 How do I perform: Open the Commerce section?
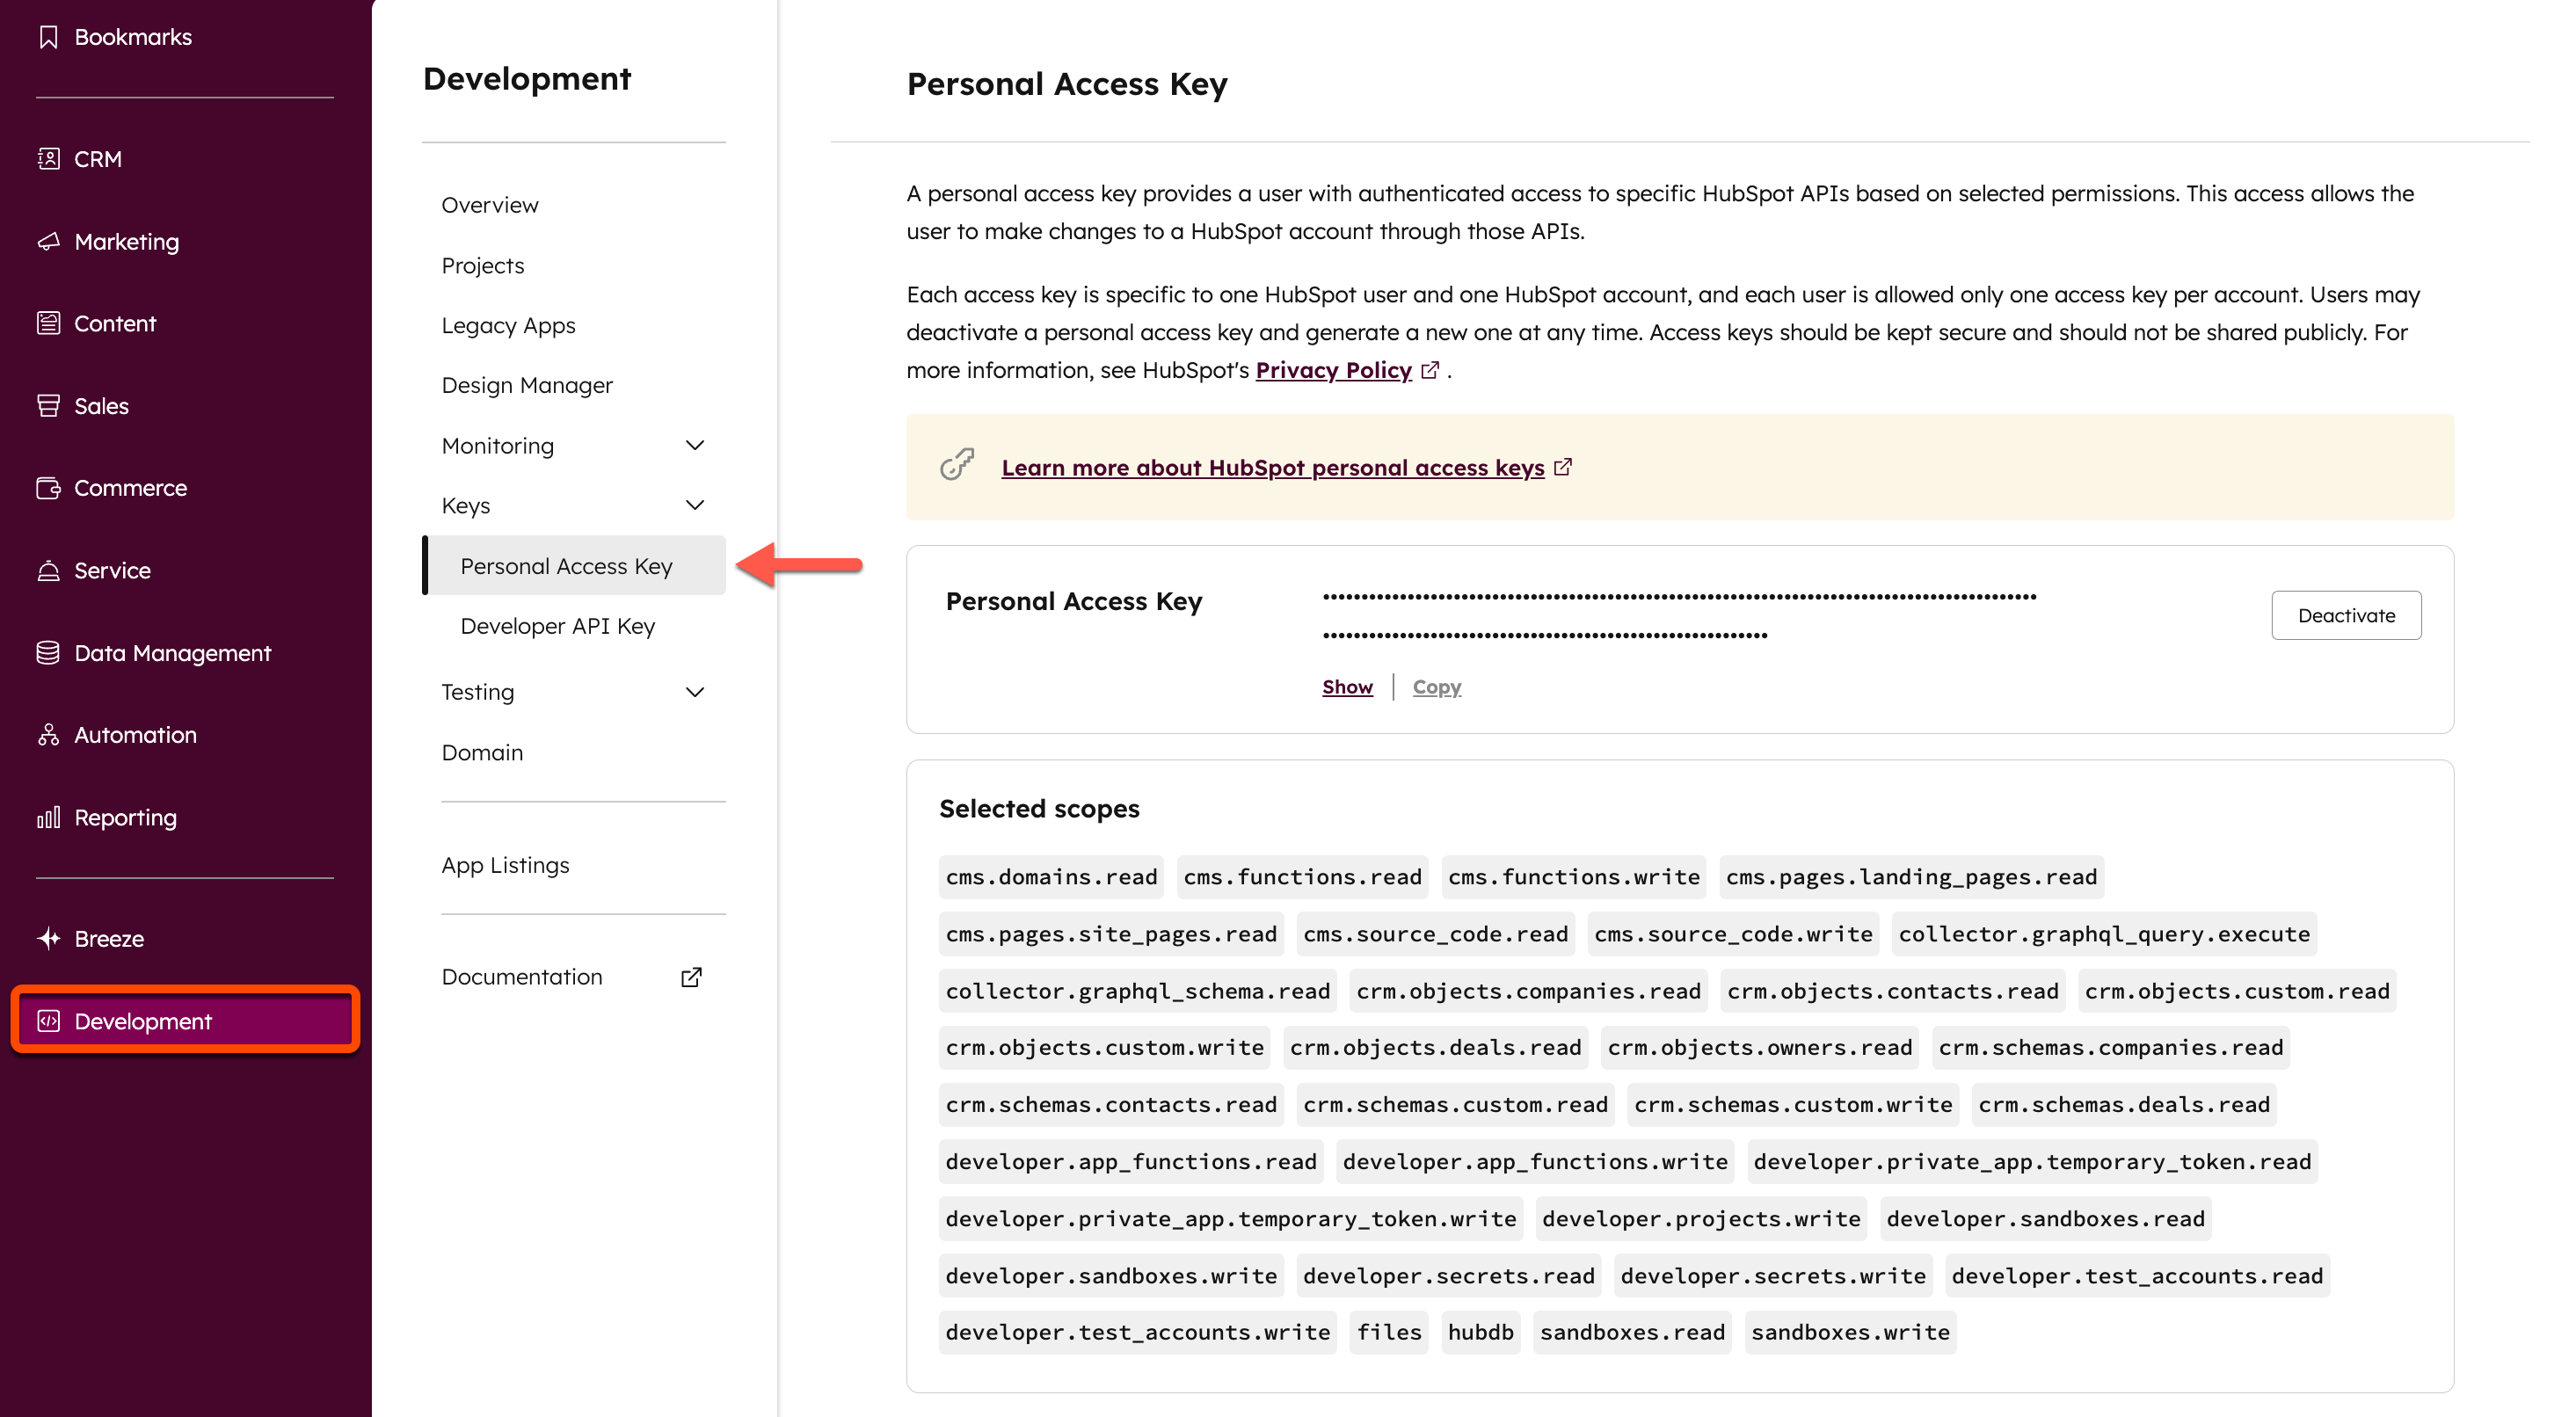[129, 488]
